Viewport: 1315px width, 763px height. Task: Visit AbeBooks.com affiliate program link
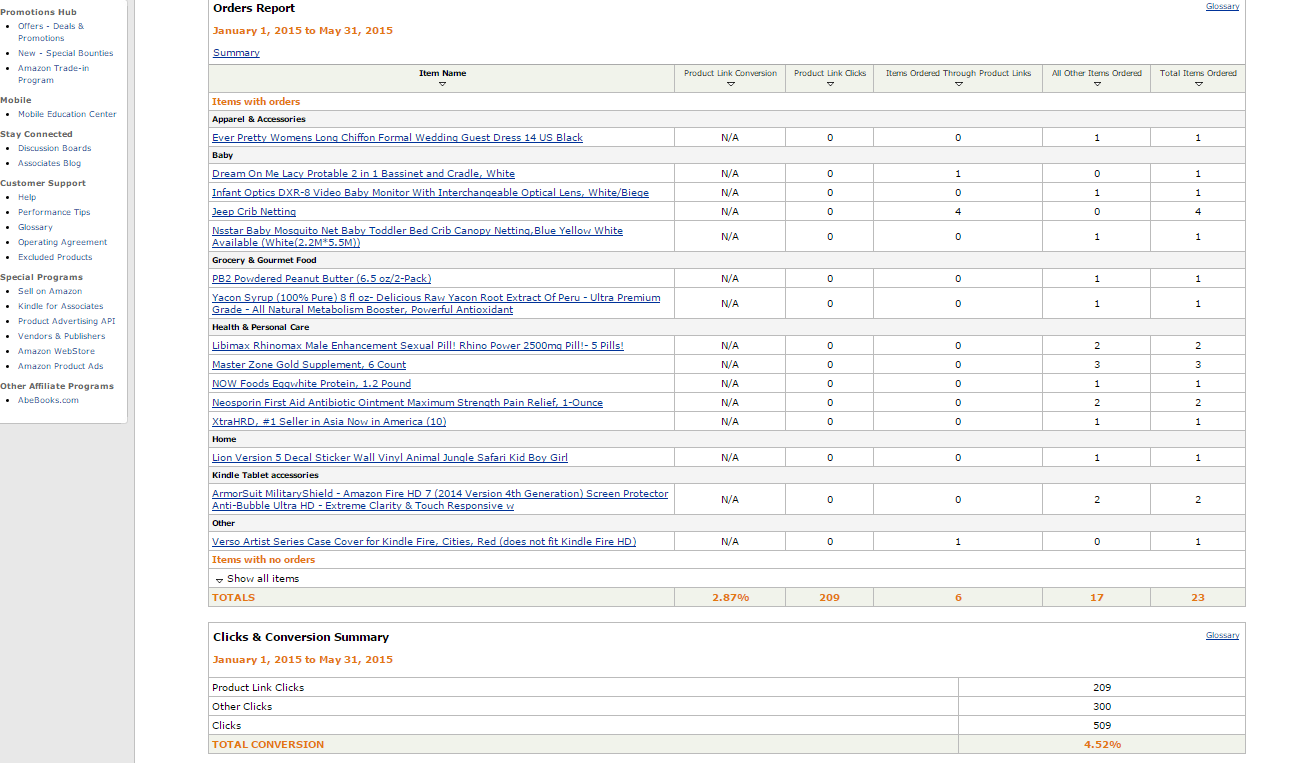click(x=48, y=401)
